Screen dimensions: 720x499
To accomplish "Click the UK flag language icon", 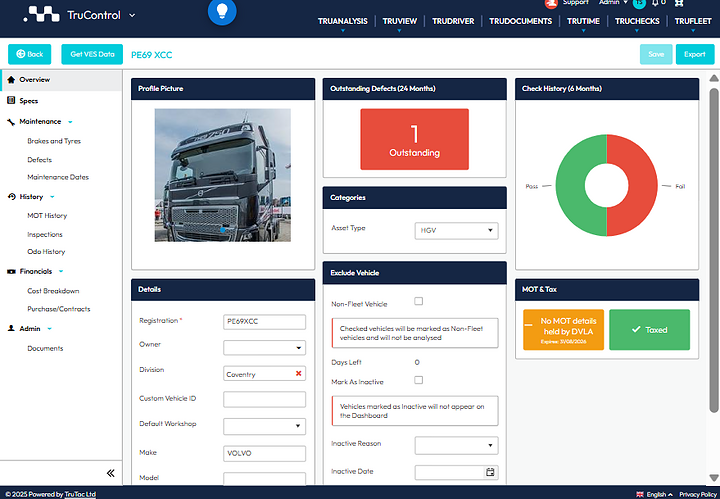I will (640, 494).
